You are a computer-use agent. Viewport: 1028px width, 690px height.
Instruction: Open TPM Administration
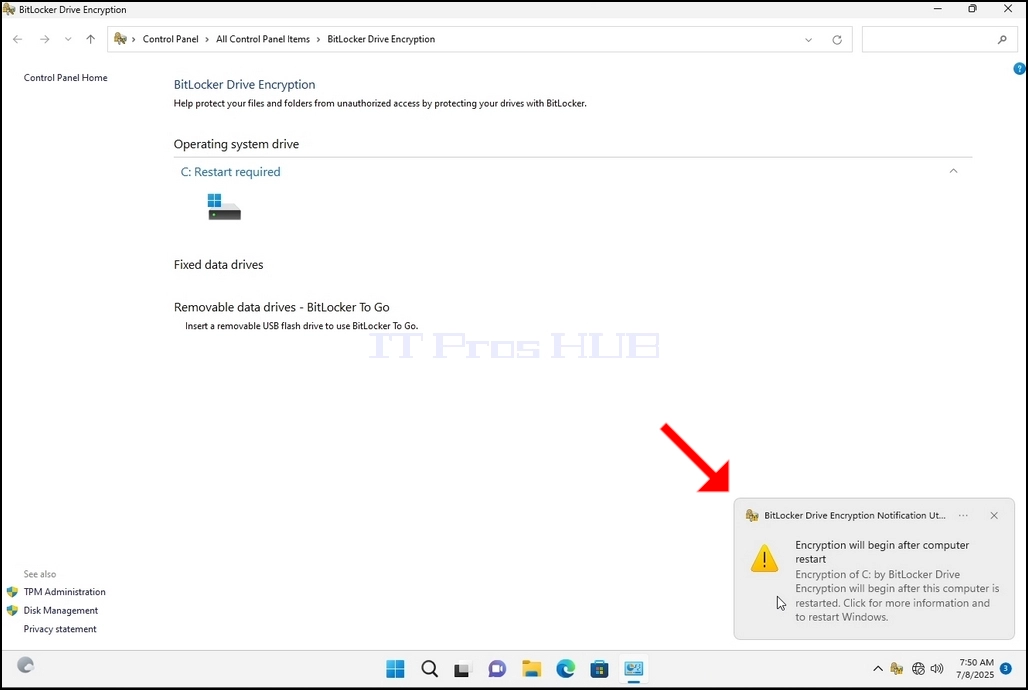pos(64,592)
